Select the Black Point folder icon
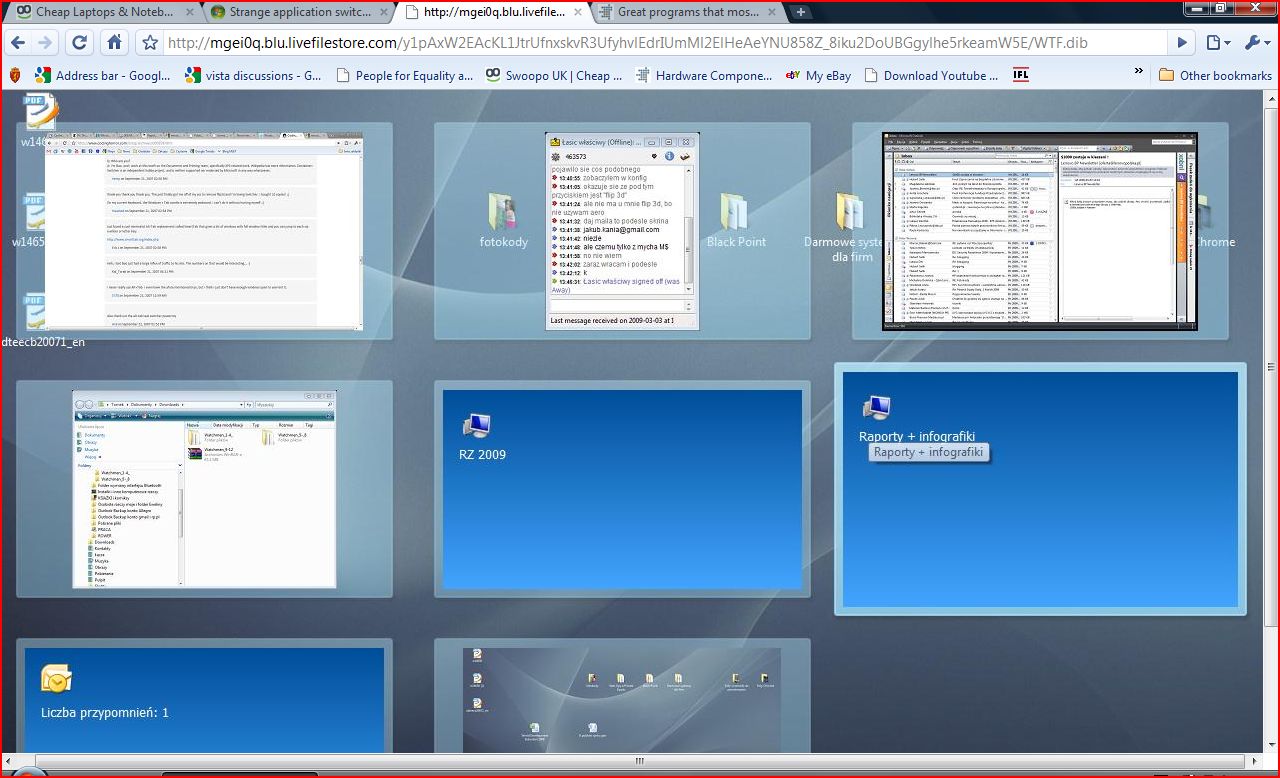This screenshot has width=1280, height=778. tap(735, 211)
